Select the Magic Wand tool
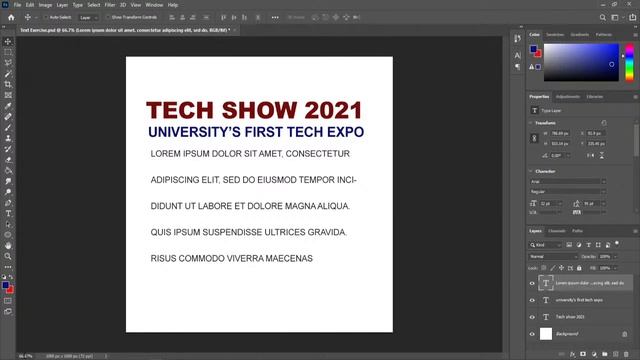 (8, 73)
